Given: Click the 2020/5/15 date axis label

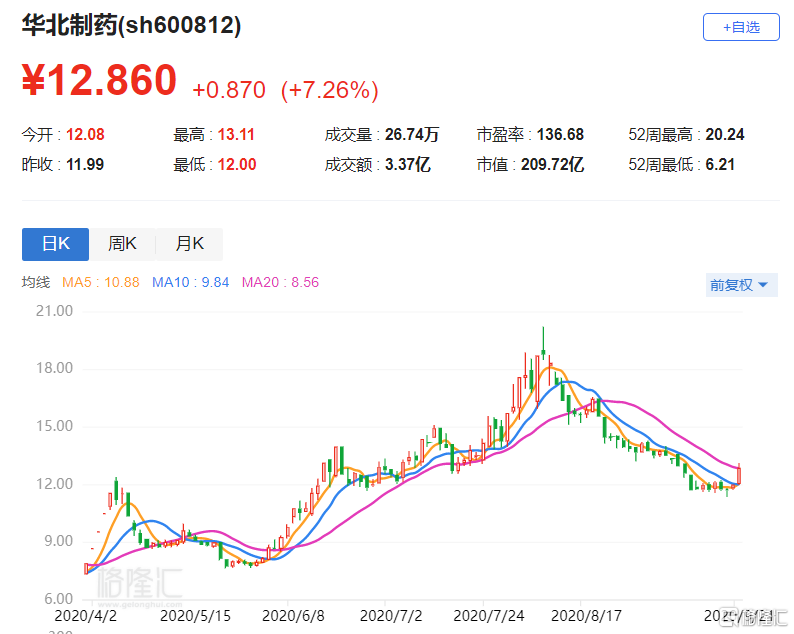Looking at the screenshot, I should [x=195, y=616].
